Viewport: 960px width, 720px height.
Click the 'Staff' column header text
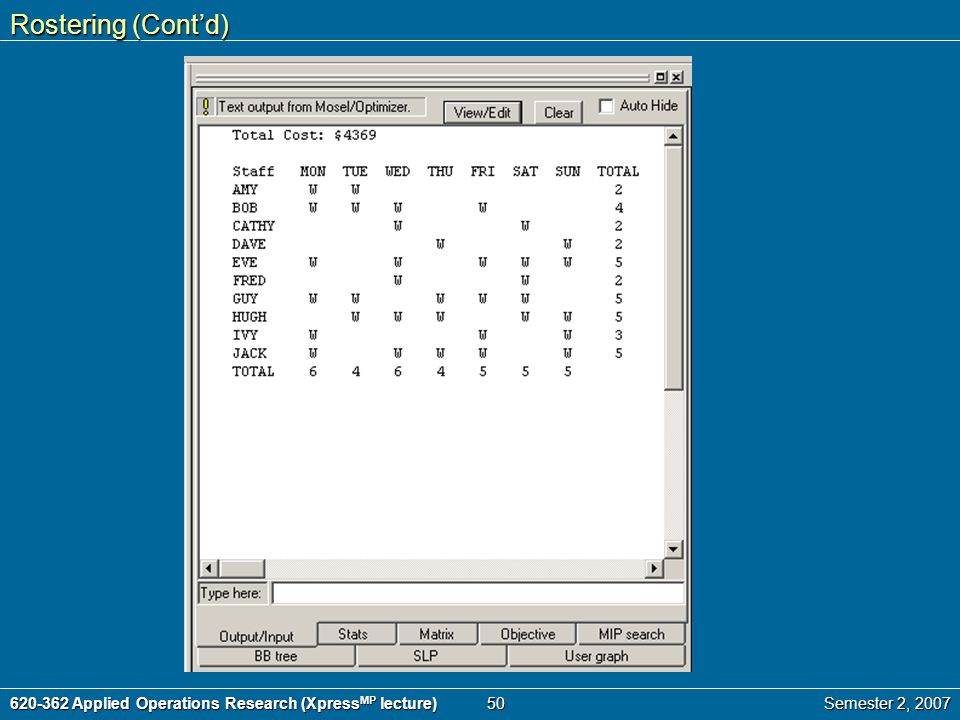click(x=253, y=171)
